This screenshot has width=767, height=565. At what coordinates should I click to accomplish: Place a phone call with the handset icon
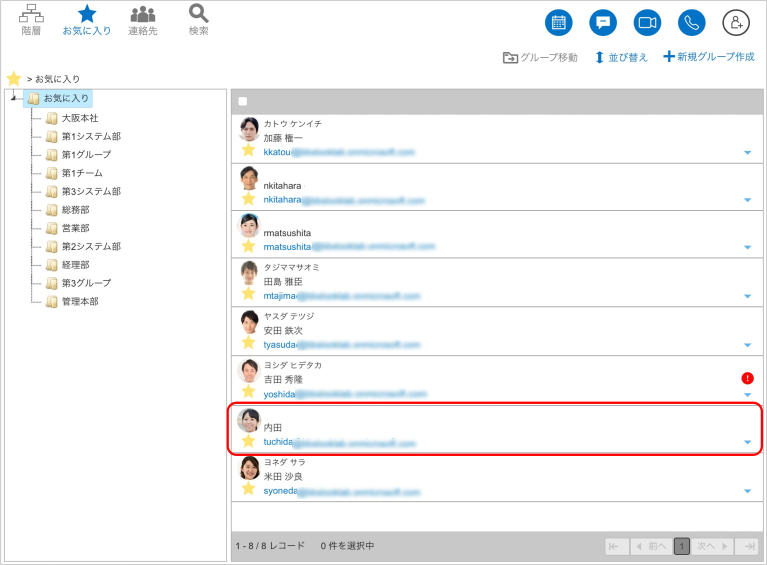tap(692, 23)
